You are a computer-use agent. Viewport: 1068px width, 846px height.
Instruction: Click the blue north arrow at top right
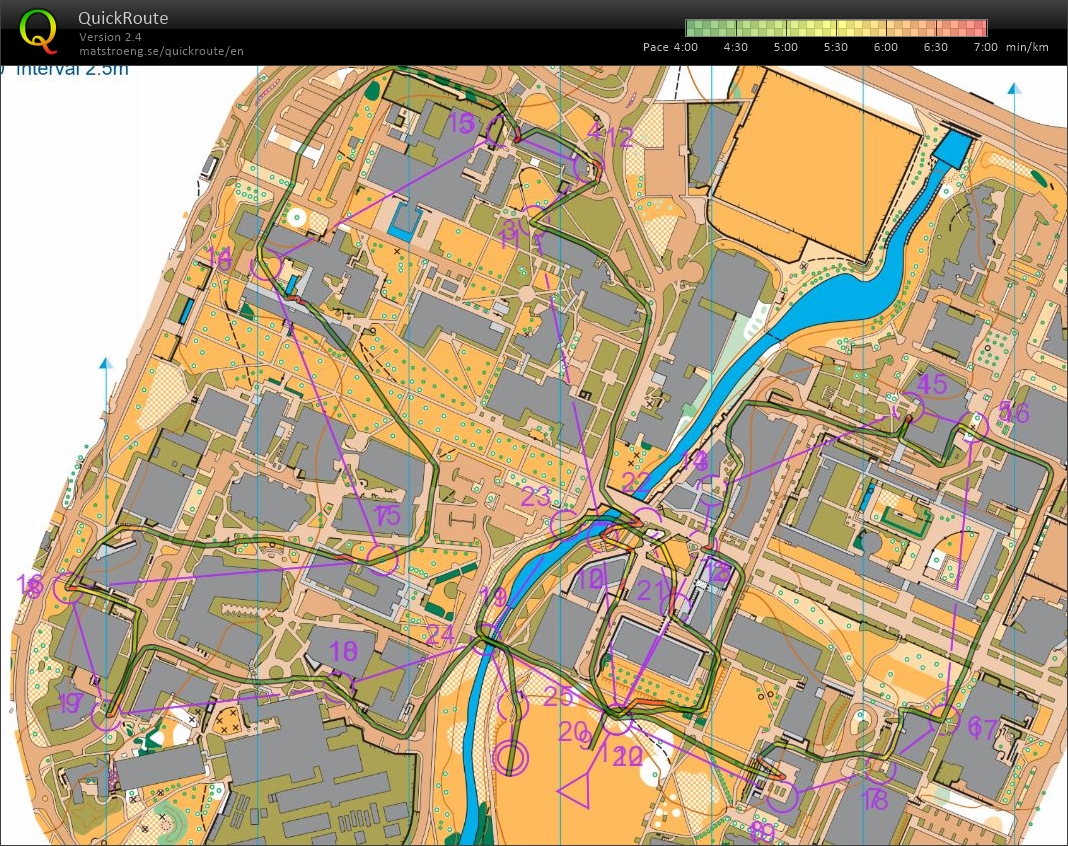[x=1014, y=90]
